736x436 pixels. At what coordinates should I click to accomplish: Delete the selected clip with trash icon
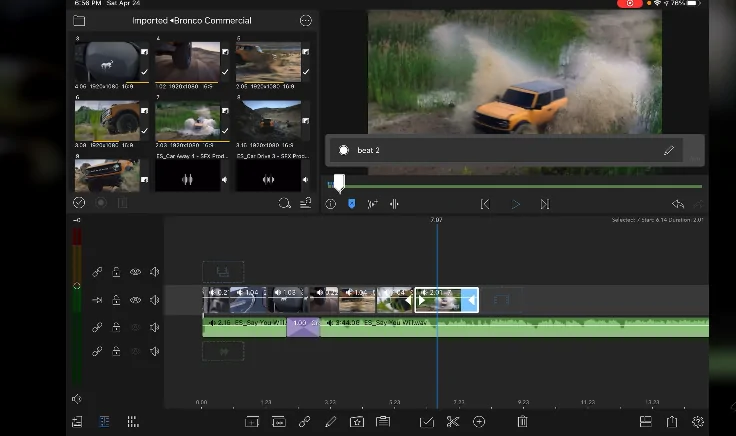(522, 422)
